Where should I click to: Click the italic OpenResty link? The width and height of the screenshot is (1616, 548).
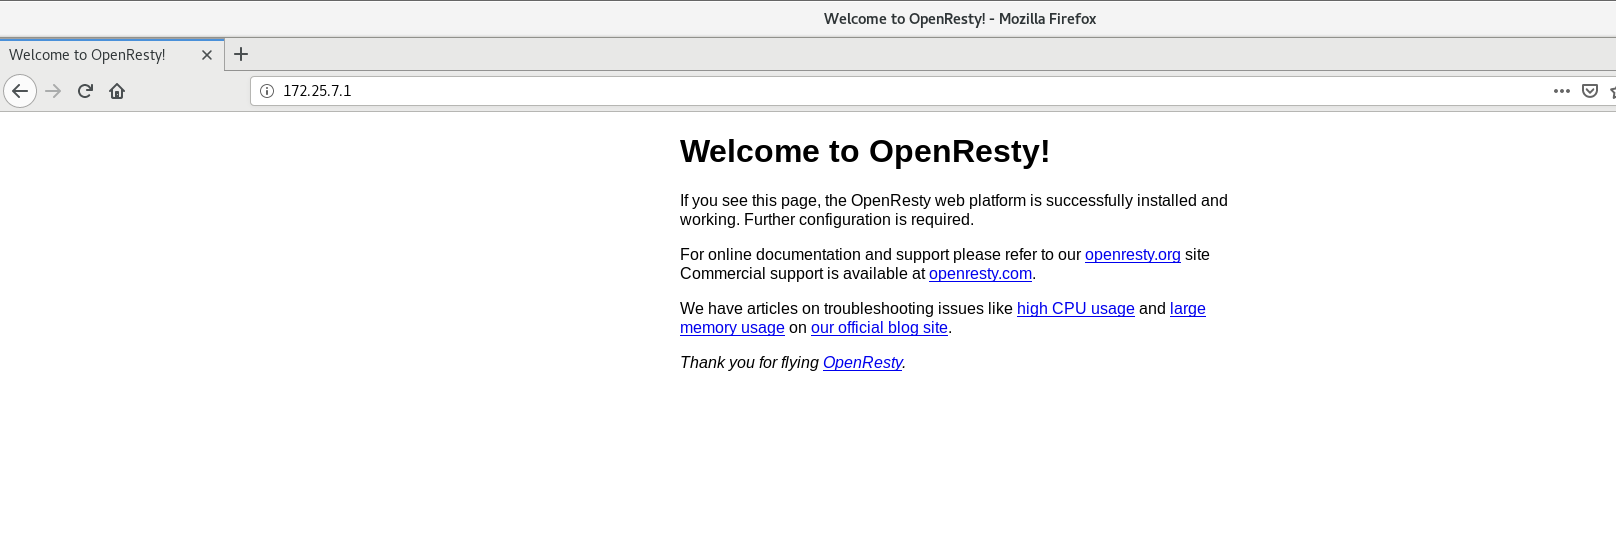point(862,362)
